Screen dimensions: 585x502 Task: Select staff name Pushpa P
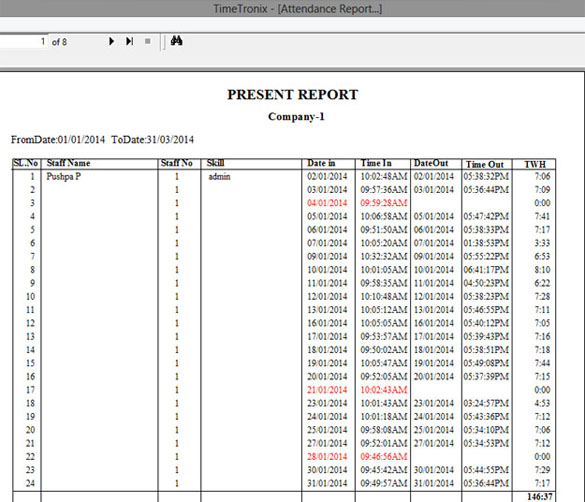pos(63,176)
